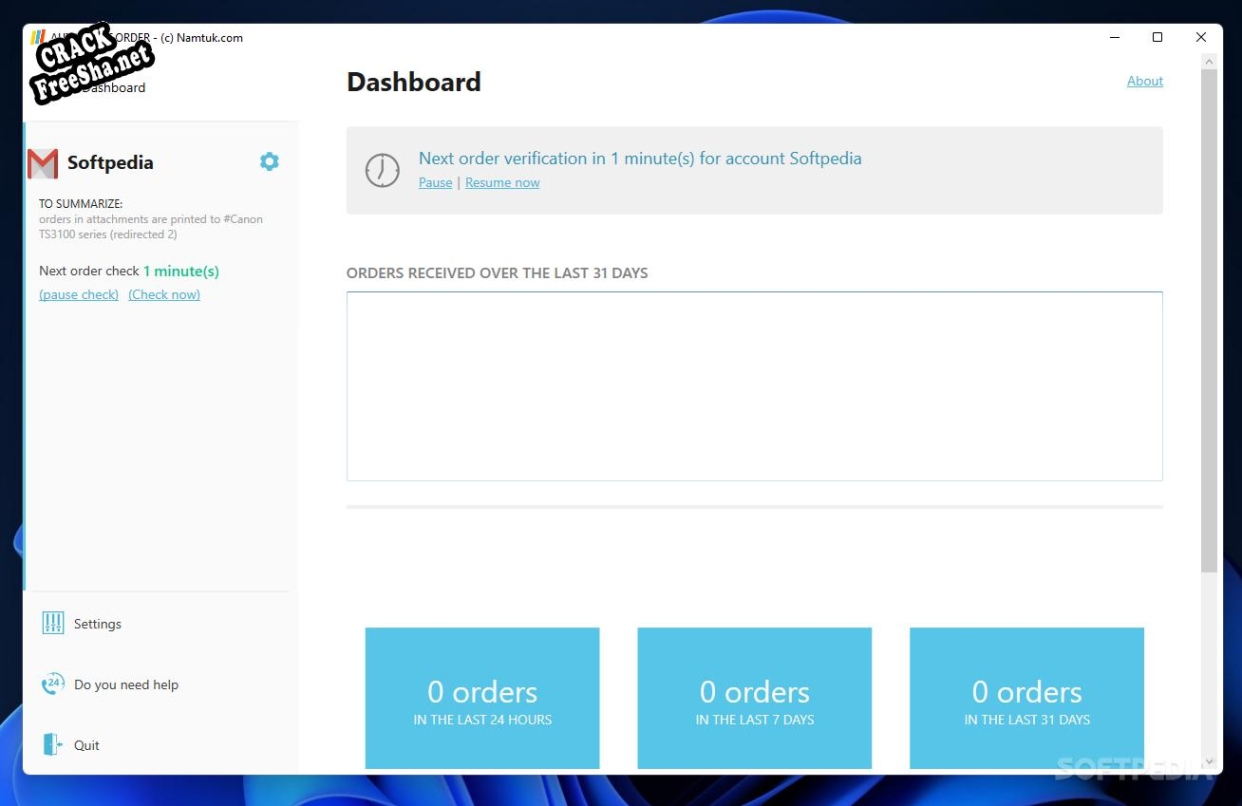Screen dimensions: 1242x806
Task: Select the Dashboard item in sidebar
Action: coord(115,88)
